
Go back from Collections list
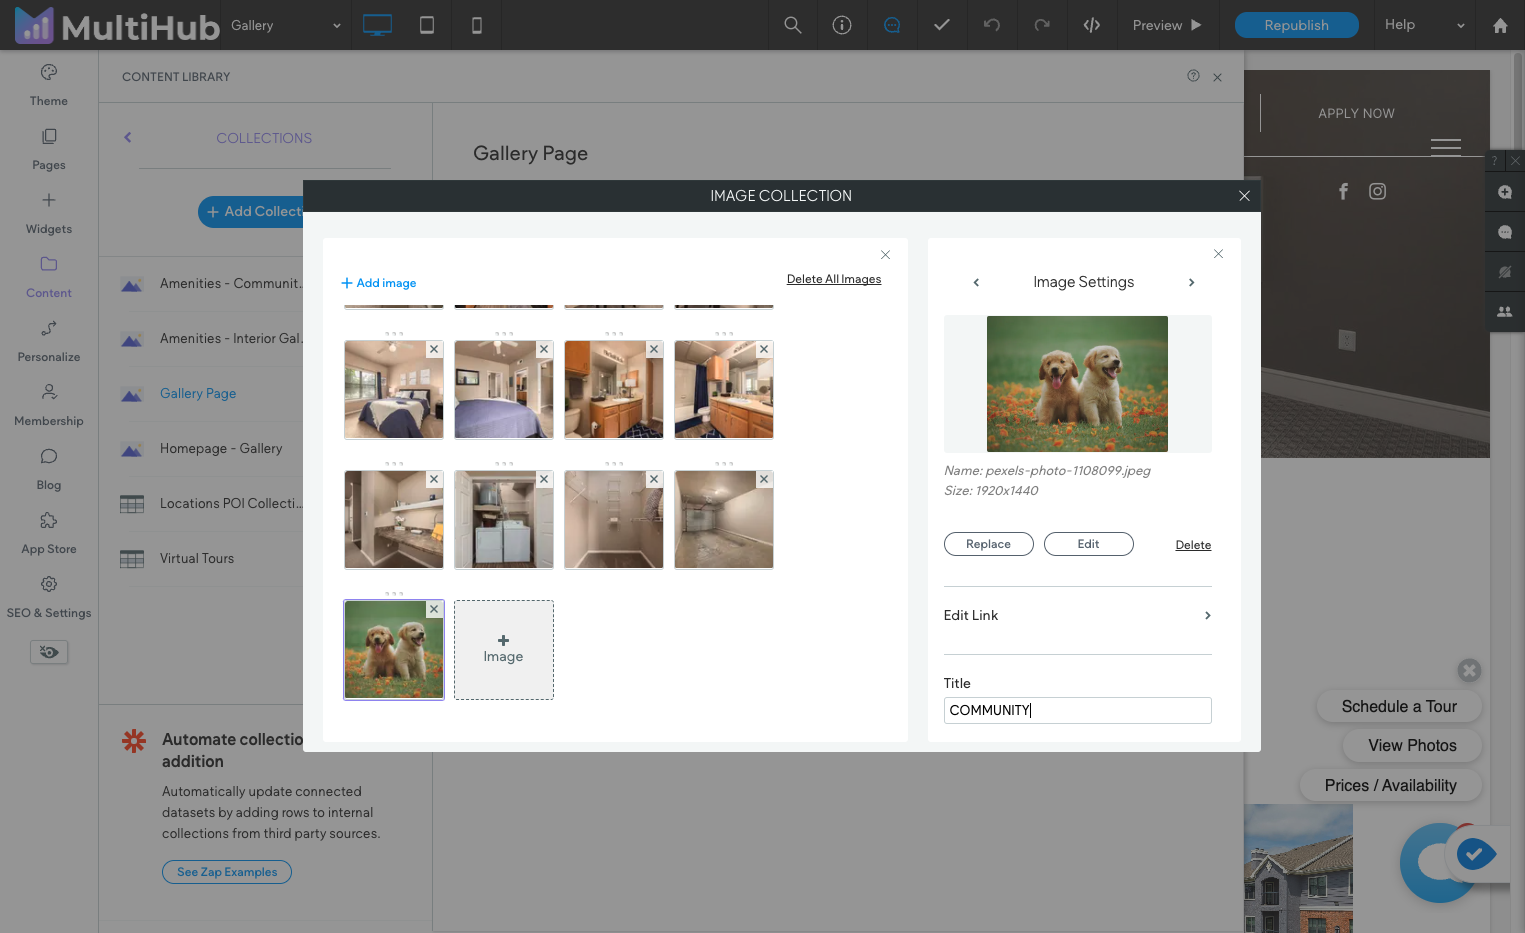click(128, 138)
